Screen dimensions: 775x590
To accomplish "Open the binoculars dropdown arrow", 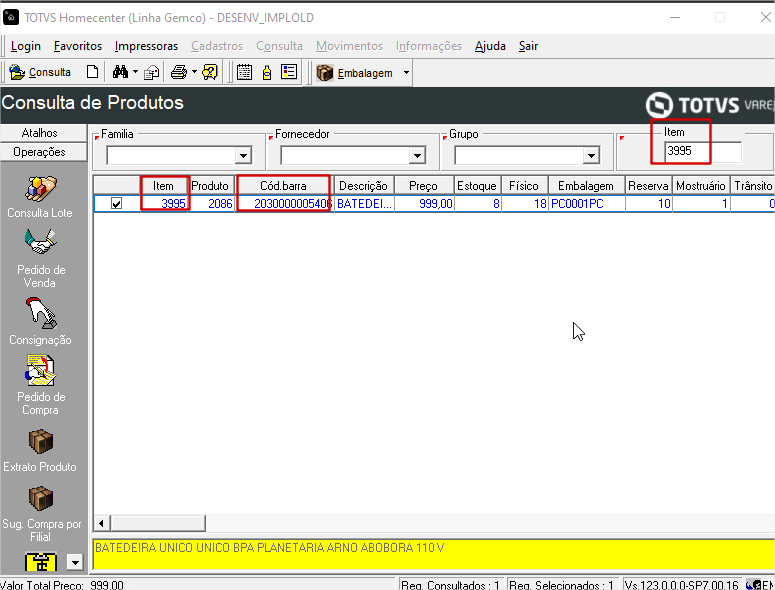I will (x=135, y=72).
